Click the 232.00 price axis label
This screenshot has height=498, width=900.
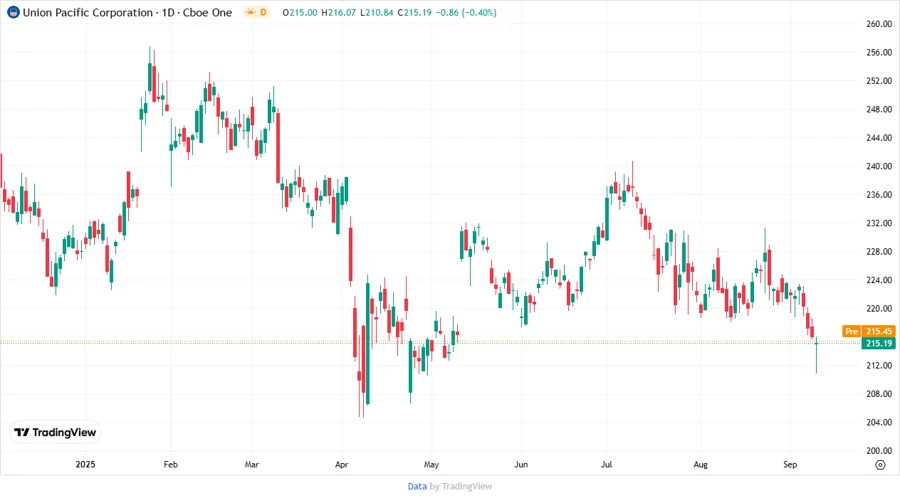click(879, 223)
